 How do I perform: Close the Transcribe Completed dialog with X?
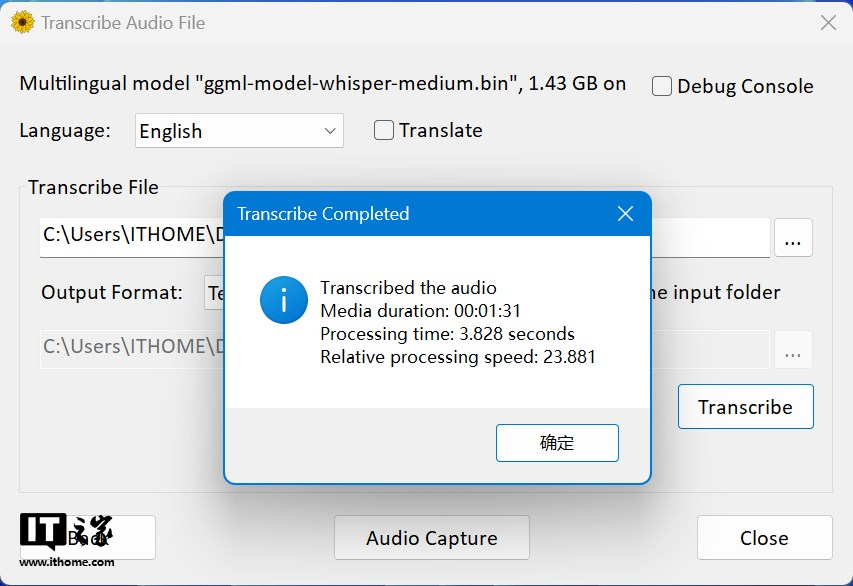tap(625, 214)
